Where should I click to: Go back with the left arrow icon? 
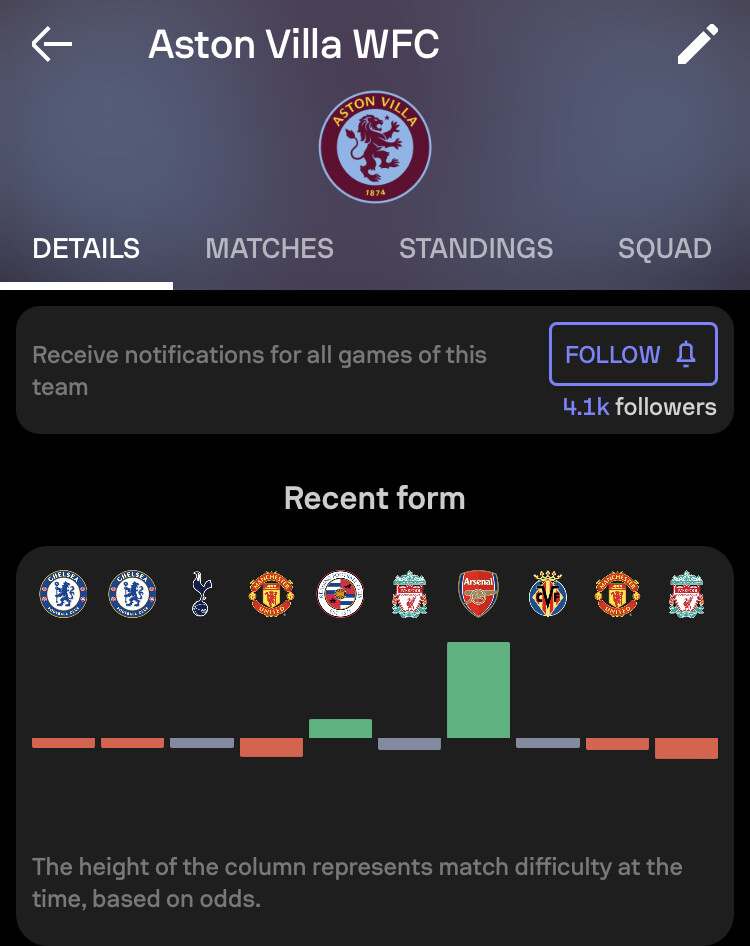[x=52, y=44]
